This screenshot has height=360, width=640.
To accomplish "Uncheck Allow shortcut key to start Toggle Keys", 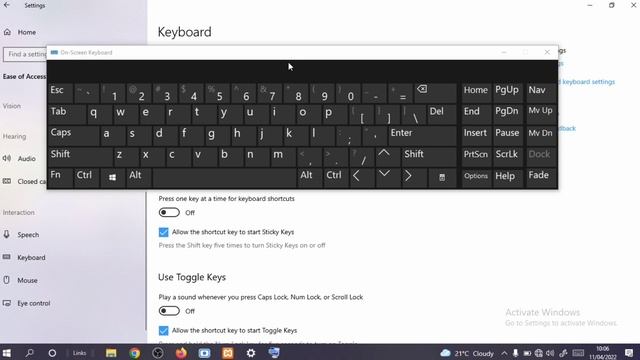I will point(163,330).
